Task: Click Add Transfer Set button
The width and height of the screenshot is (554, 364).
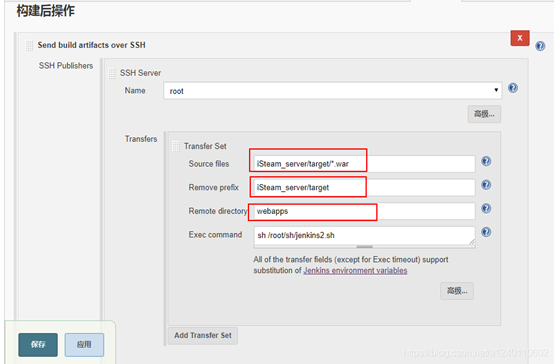Action: 203,335
